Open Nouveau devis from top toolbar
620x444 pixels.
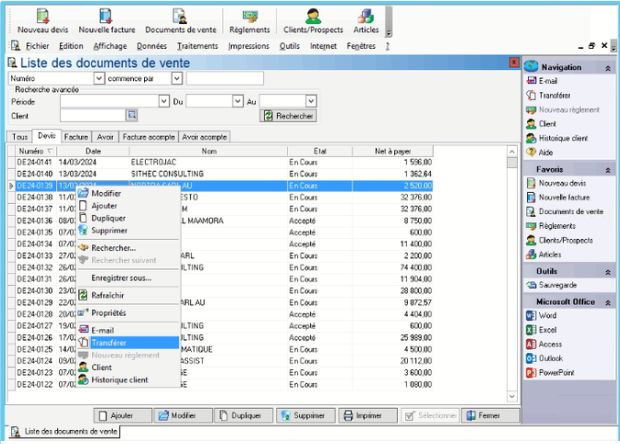click(42, 21)
